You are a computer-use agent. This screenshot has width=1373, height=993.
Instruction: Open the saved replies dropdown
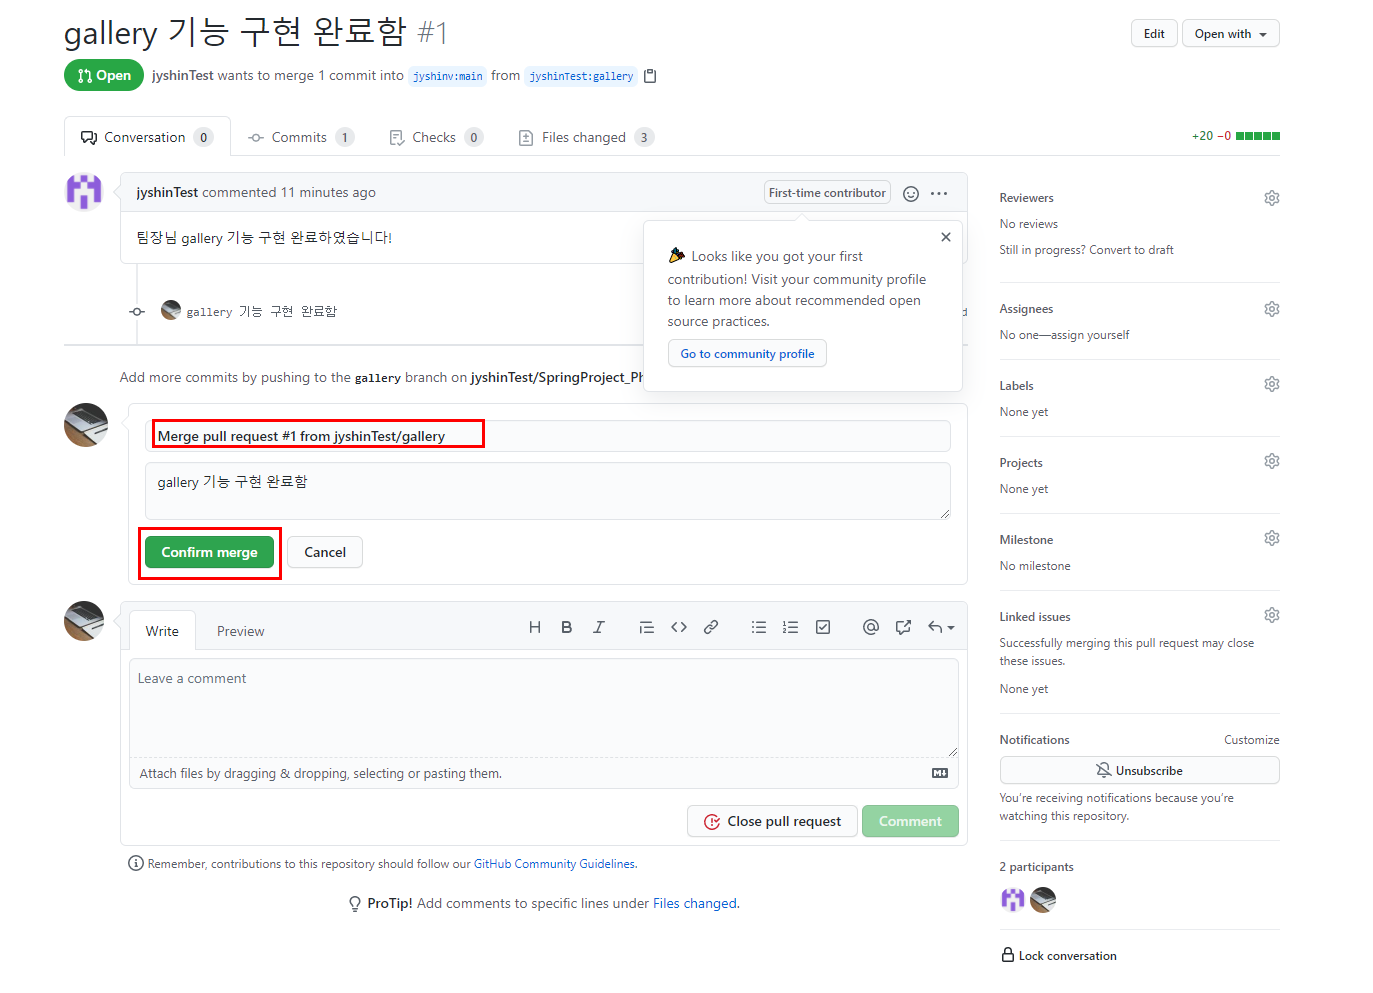[941, 627]
